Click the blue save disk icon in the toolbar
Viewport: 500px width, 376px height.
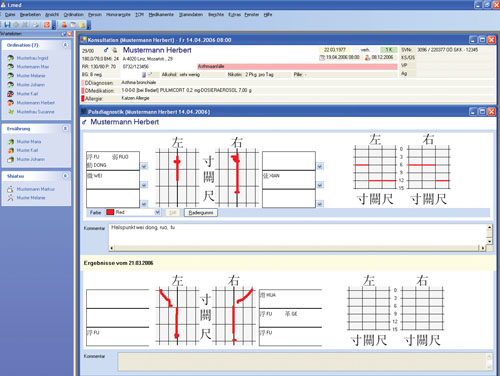point(7,25)
